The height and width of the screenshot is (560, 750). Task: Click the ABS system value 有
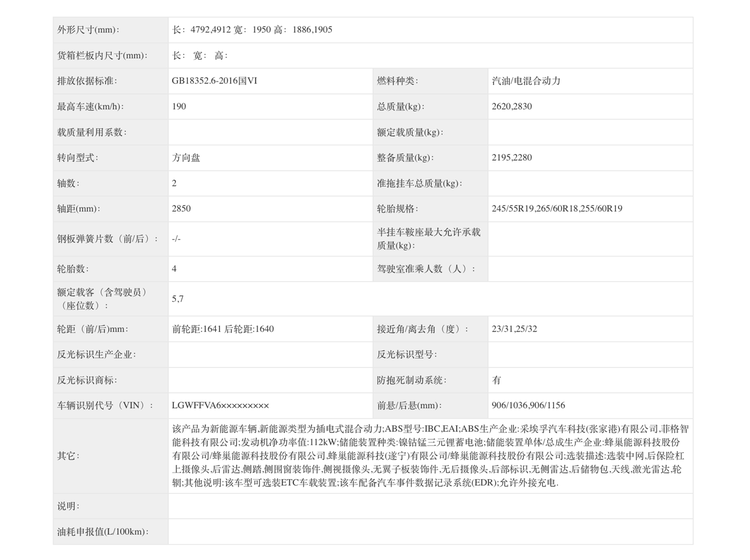497,380
